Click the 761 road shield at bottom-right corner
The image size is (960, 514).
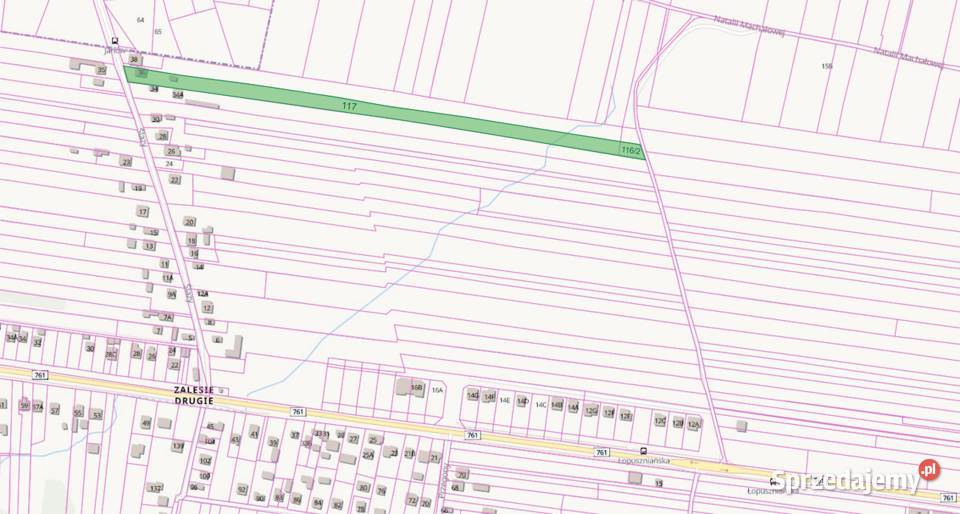(948, 497)
